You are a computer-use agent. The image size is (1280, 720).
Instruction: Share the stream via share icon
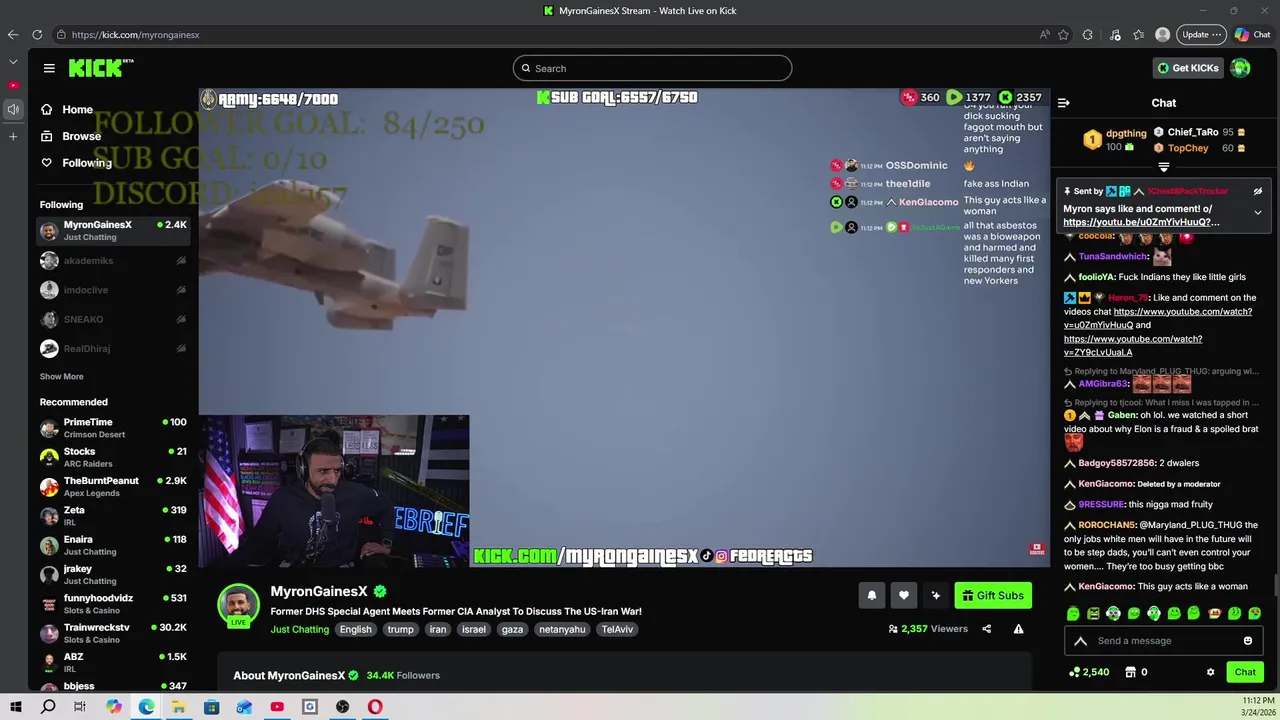click(986, 629)
